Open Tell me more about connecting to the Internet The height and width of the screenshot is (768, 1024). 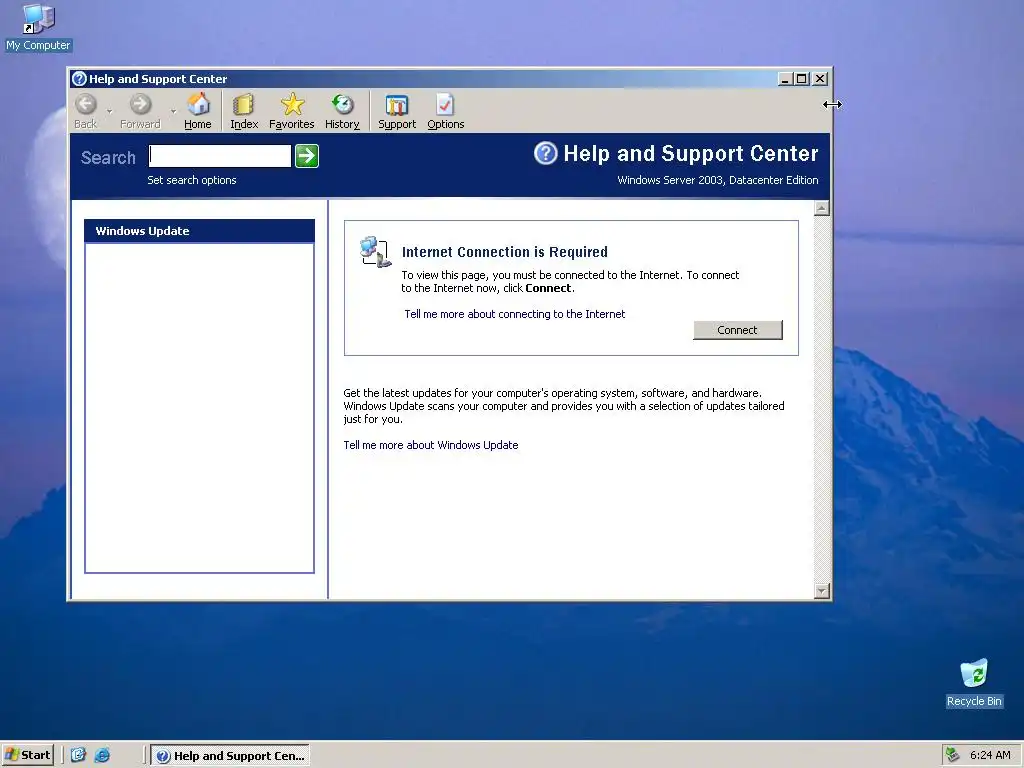tap(515, 314)
